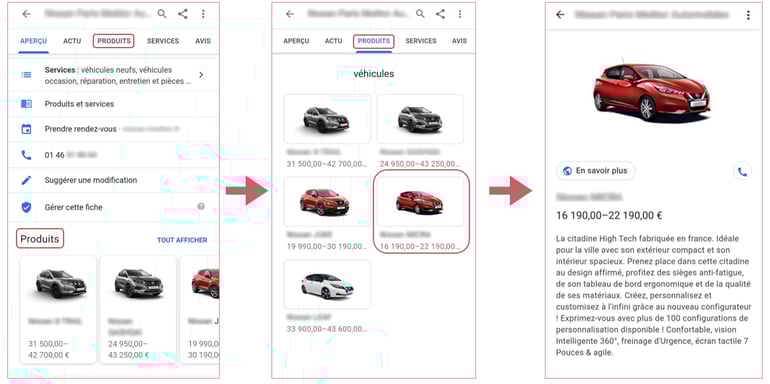Image resolution: width=770 pixels, height=384 pixels.
Task: Open search in the middle phone screen
Action: pyautogui.click(x=420, y=14)
